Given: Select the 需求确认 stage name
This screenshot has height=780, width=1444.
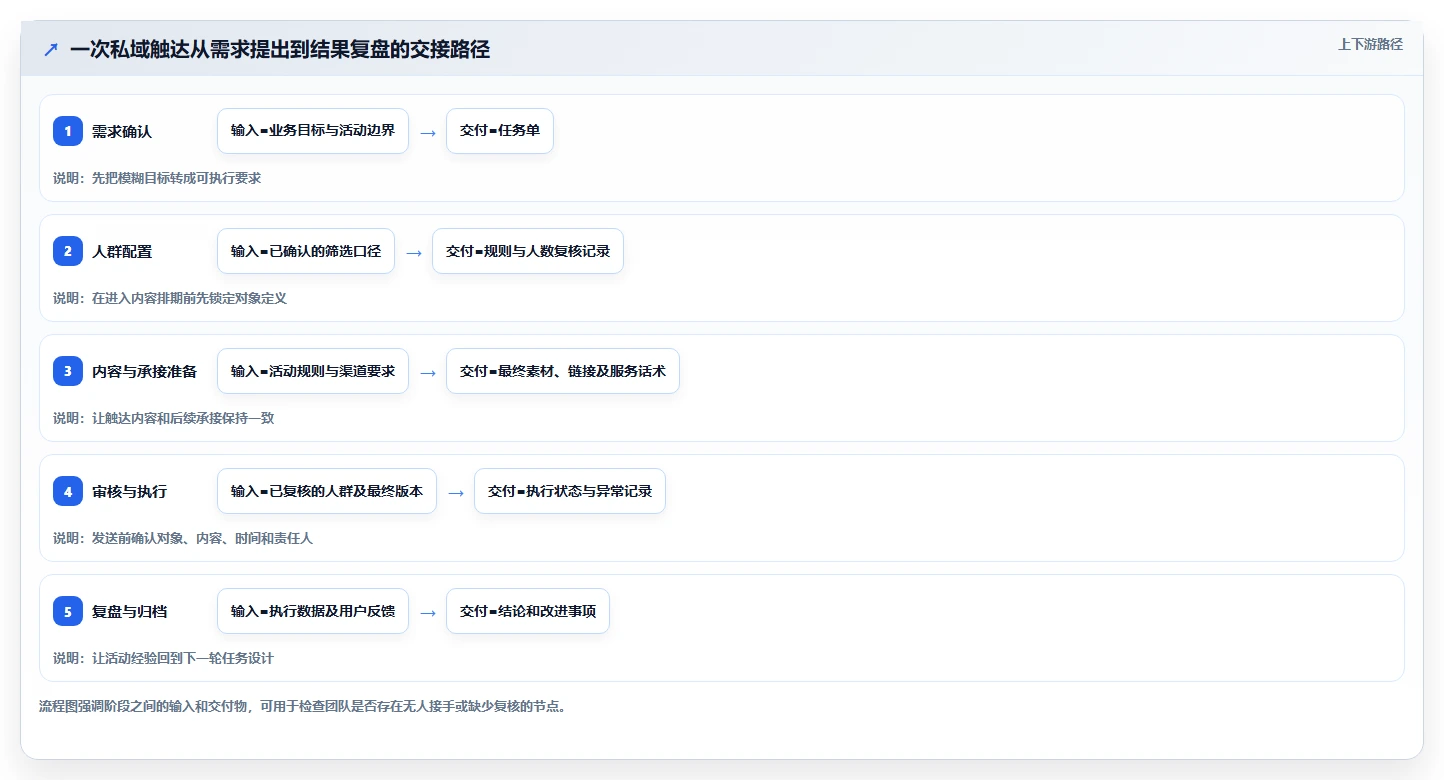Looking at the screenshot, I should point(122,131).
